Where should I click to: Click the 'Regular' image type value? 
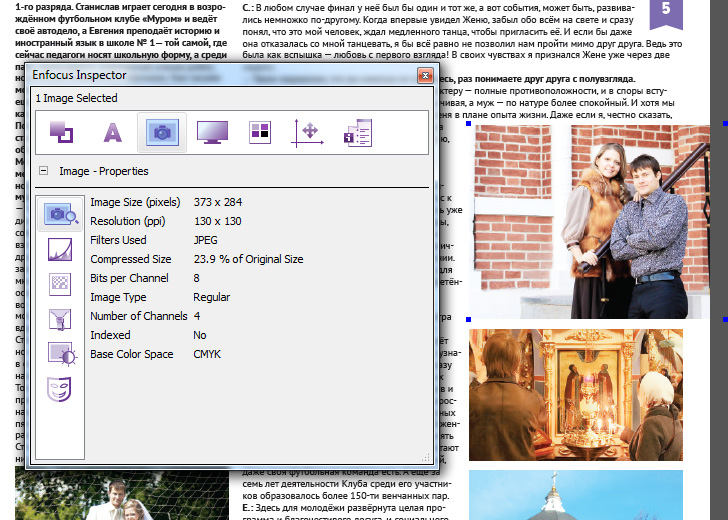212,297
